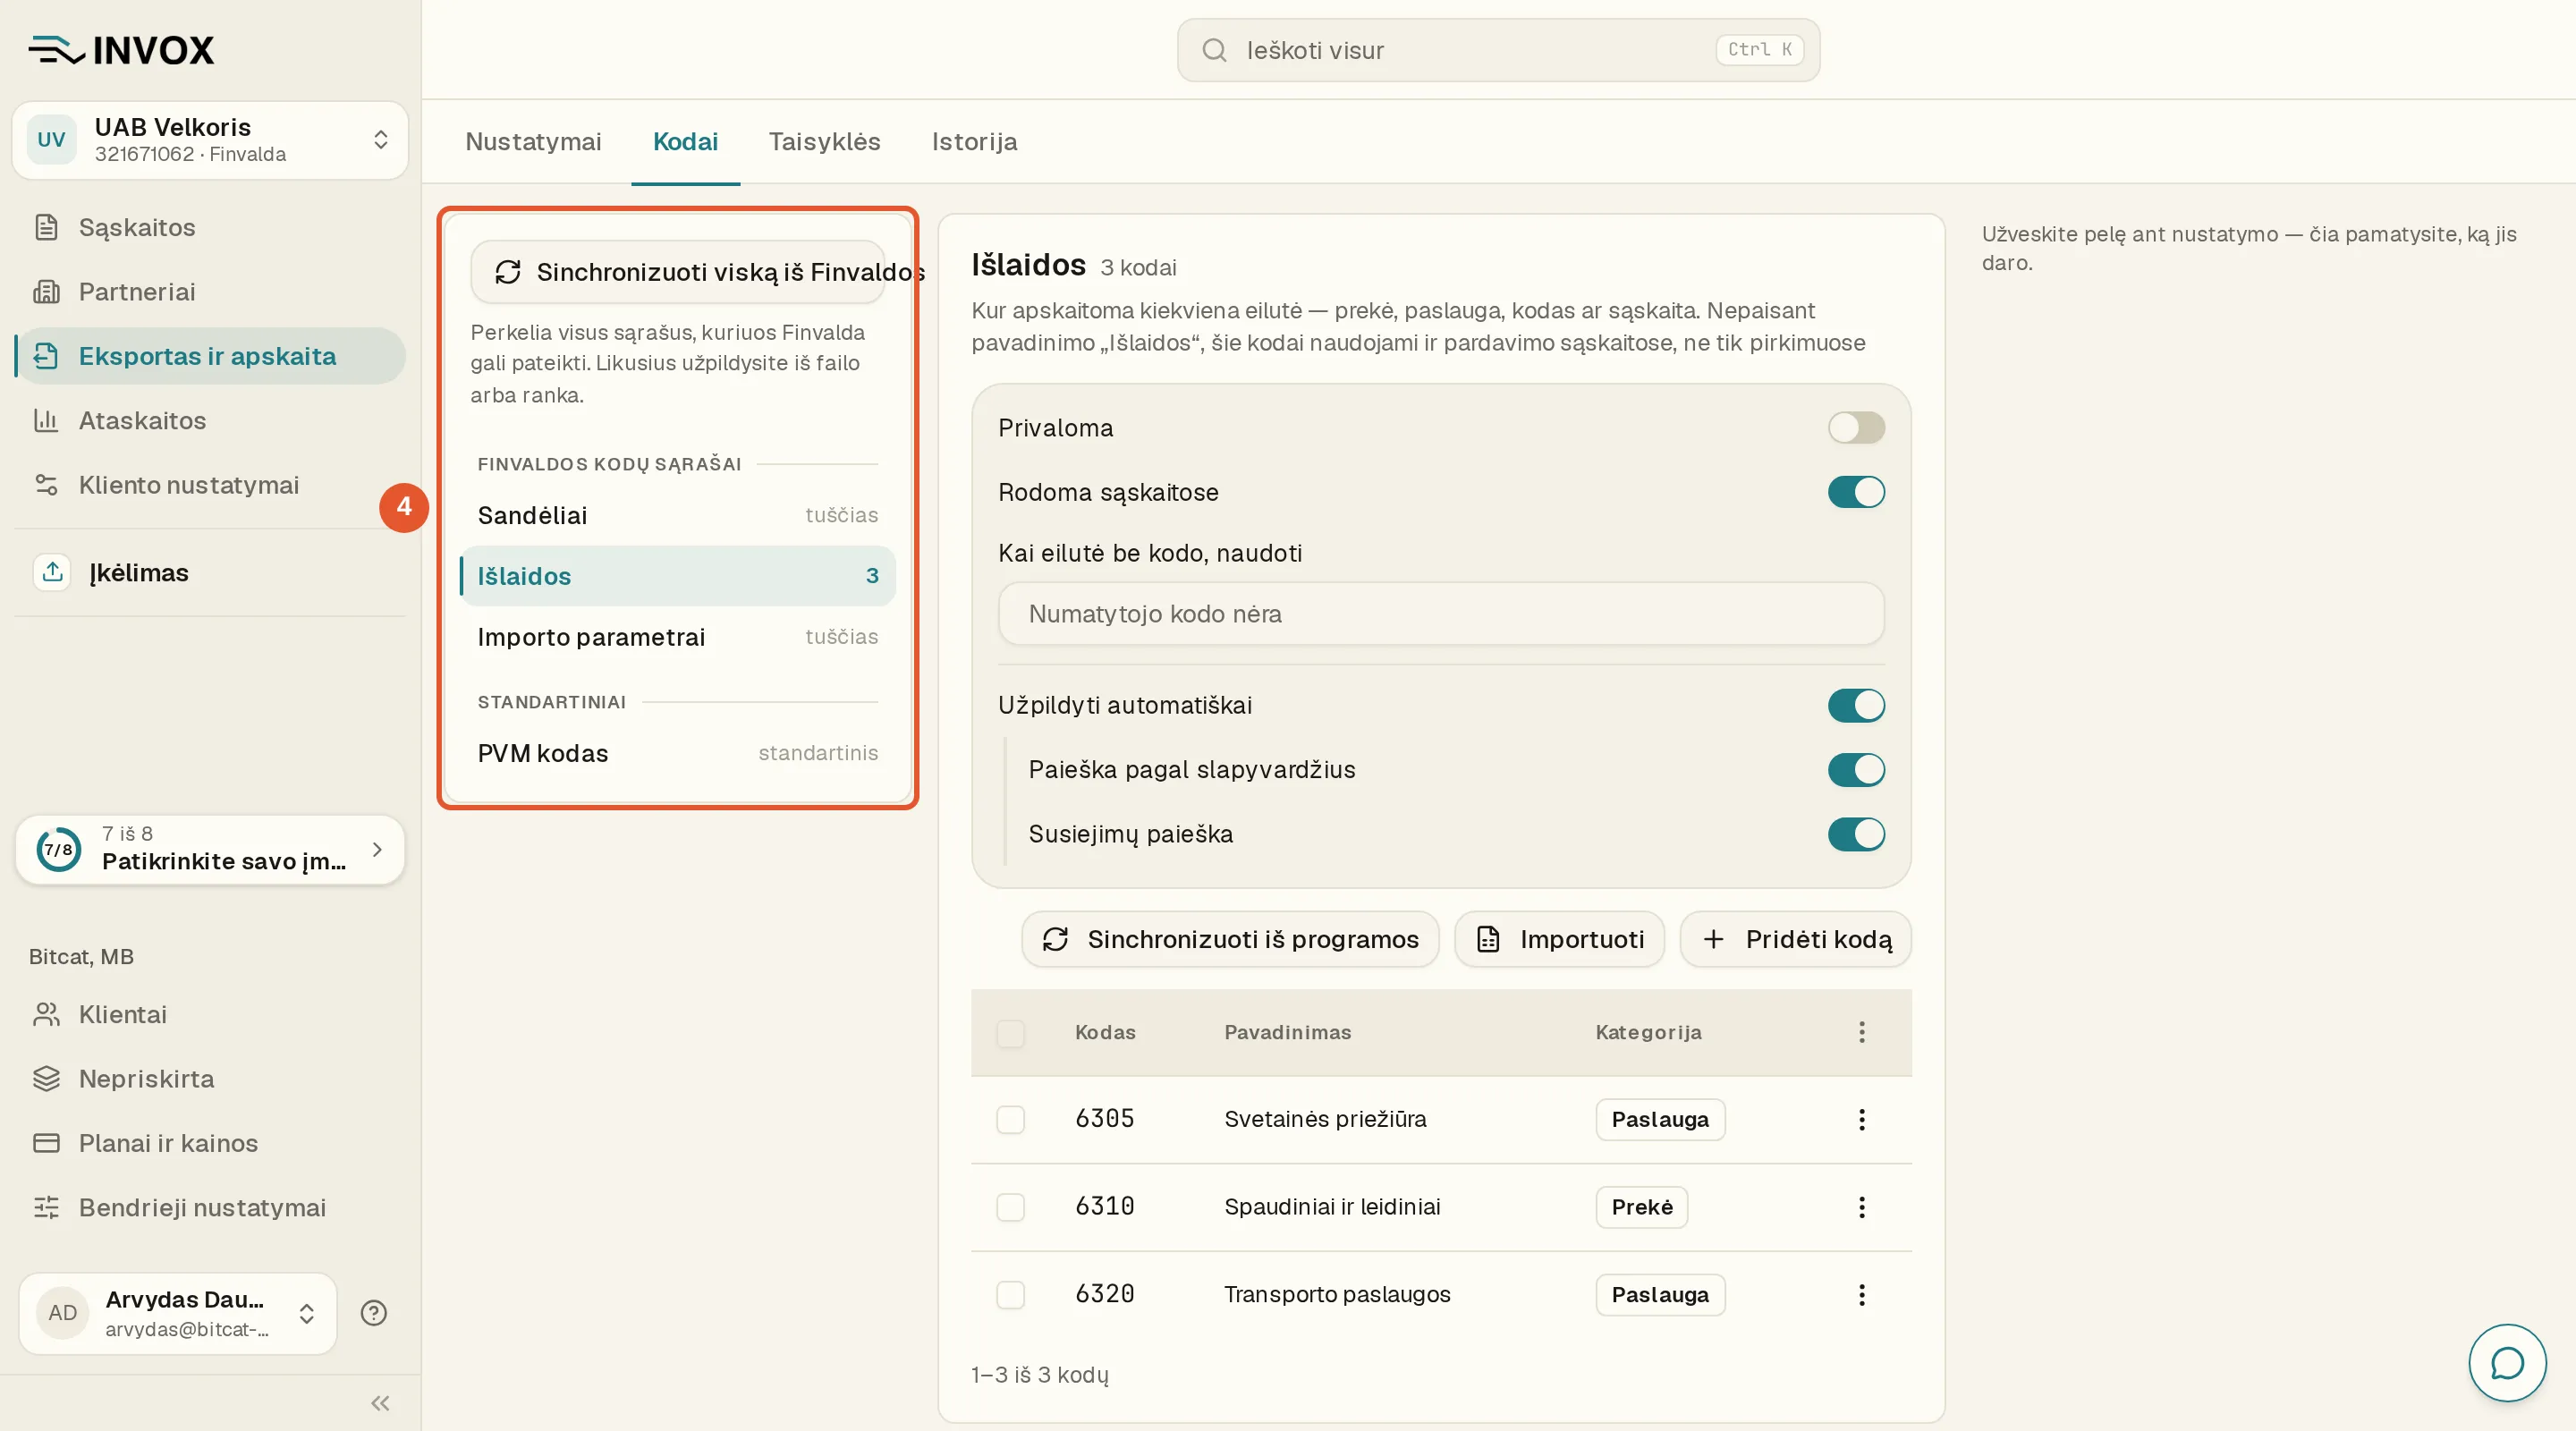Open table header three-dot options
This screenshot has height=1431, width=2576.
[1861, 1032]
